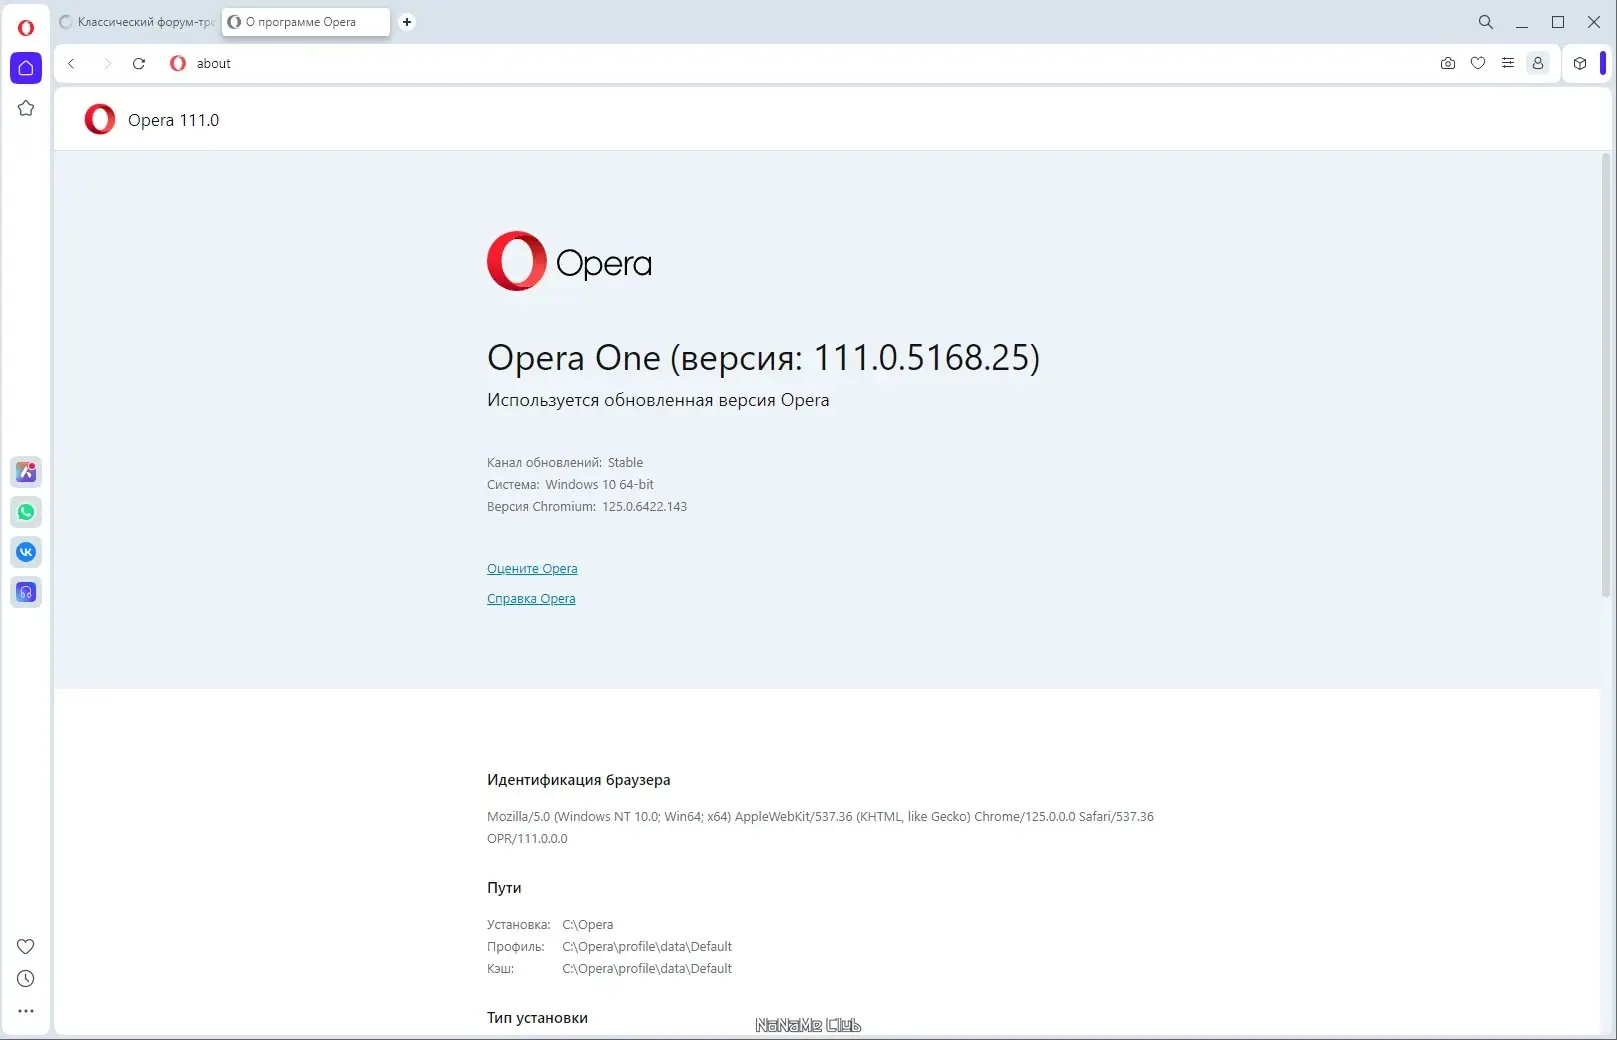Open sidebar setup three-dots menu

(26, 1011)
